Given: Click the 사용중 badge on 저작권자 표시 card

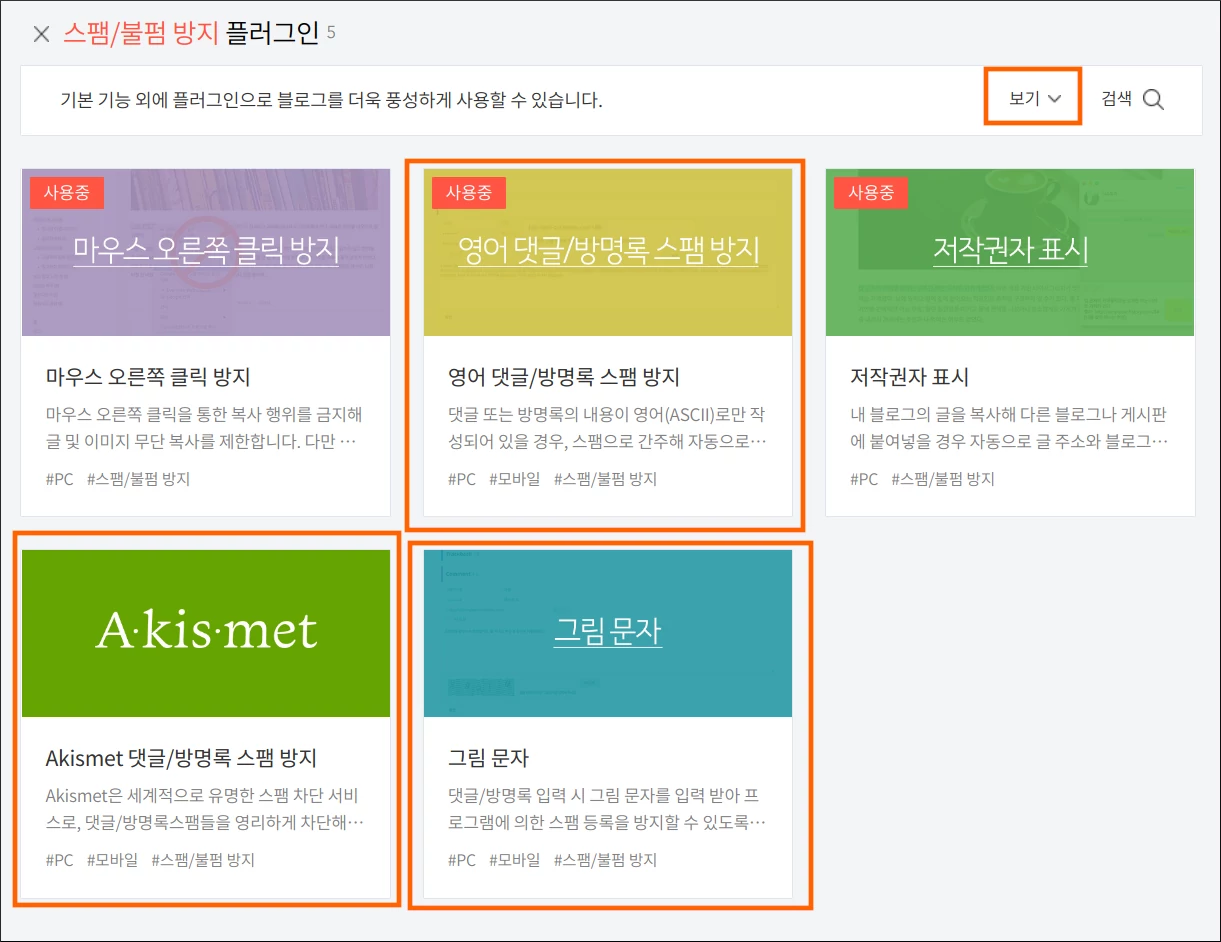Looking at the screenshot, I should [x=871, y=193].
